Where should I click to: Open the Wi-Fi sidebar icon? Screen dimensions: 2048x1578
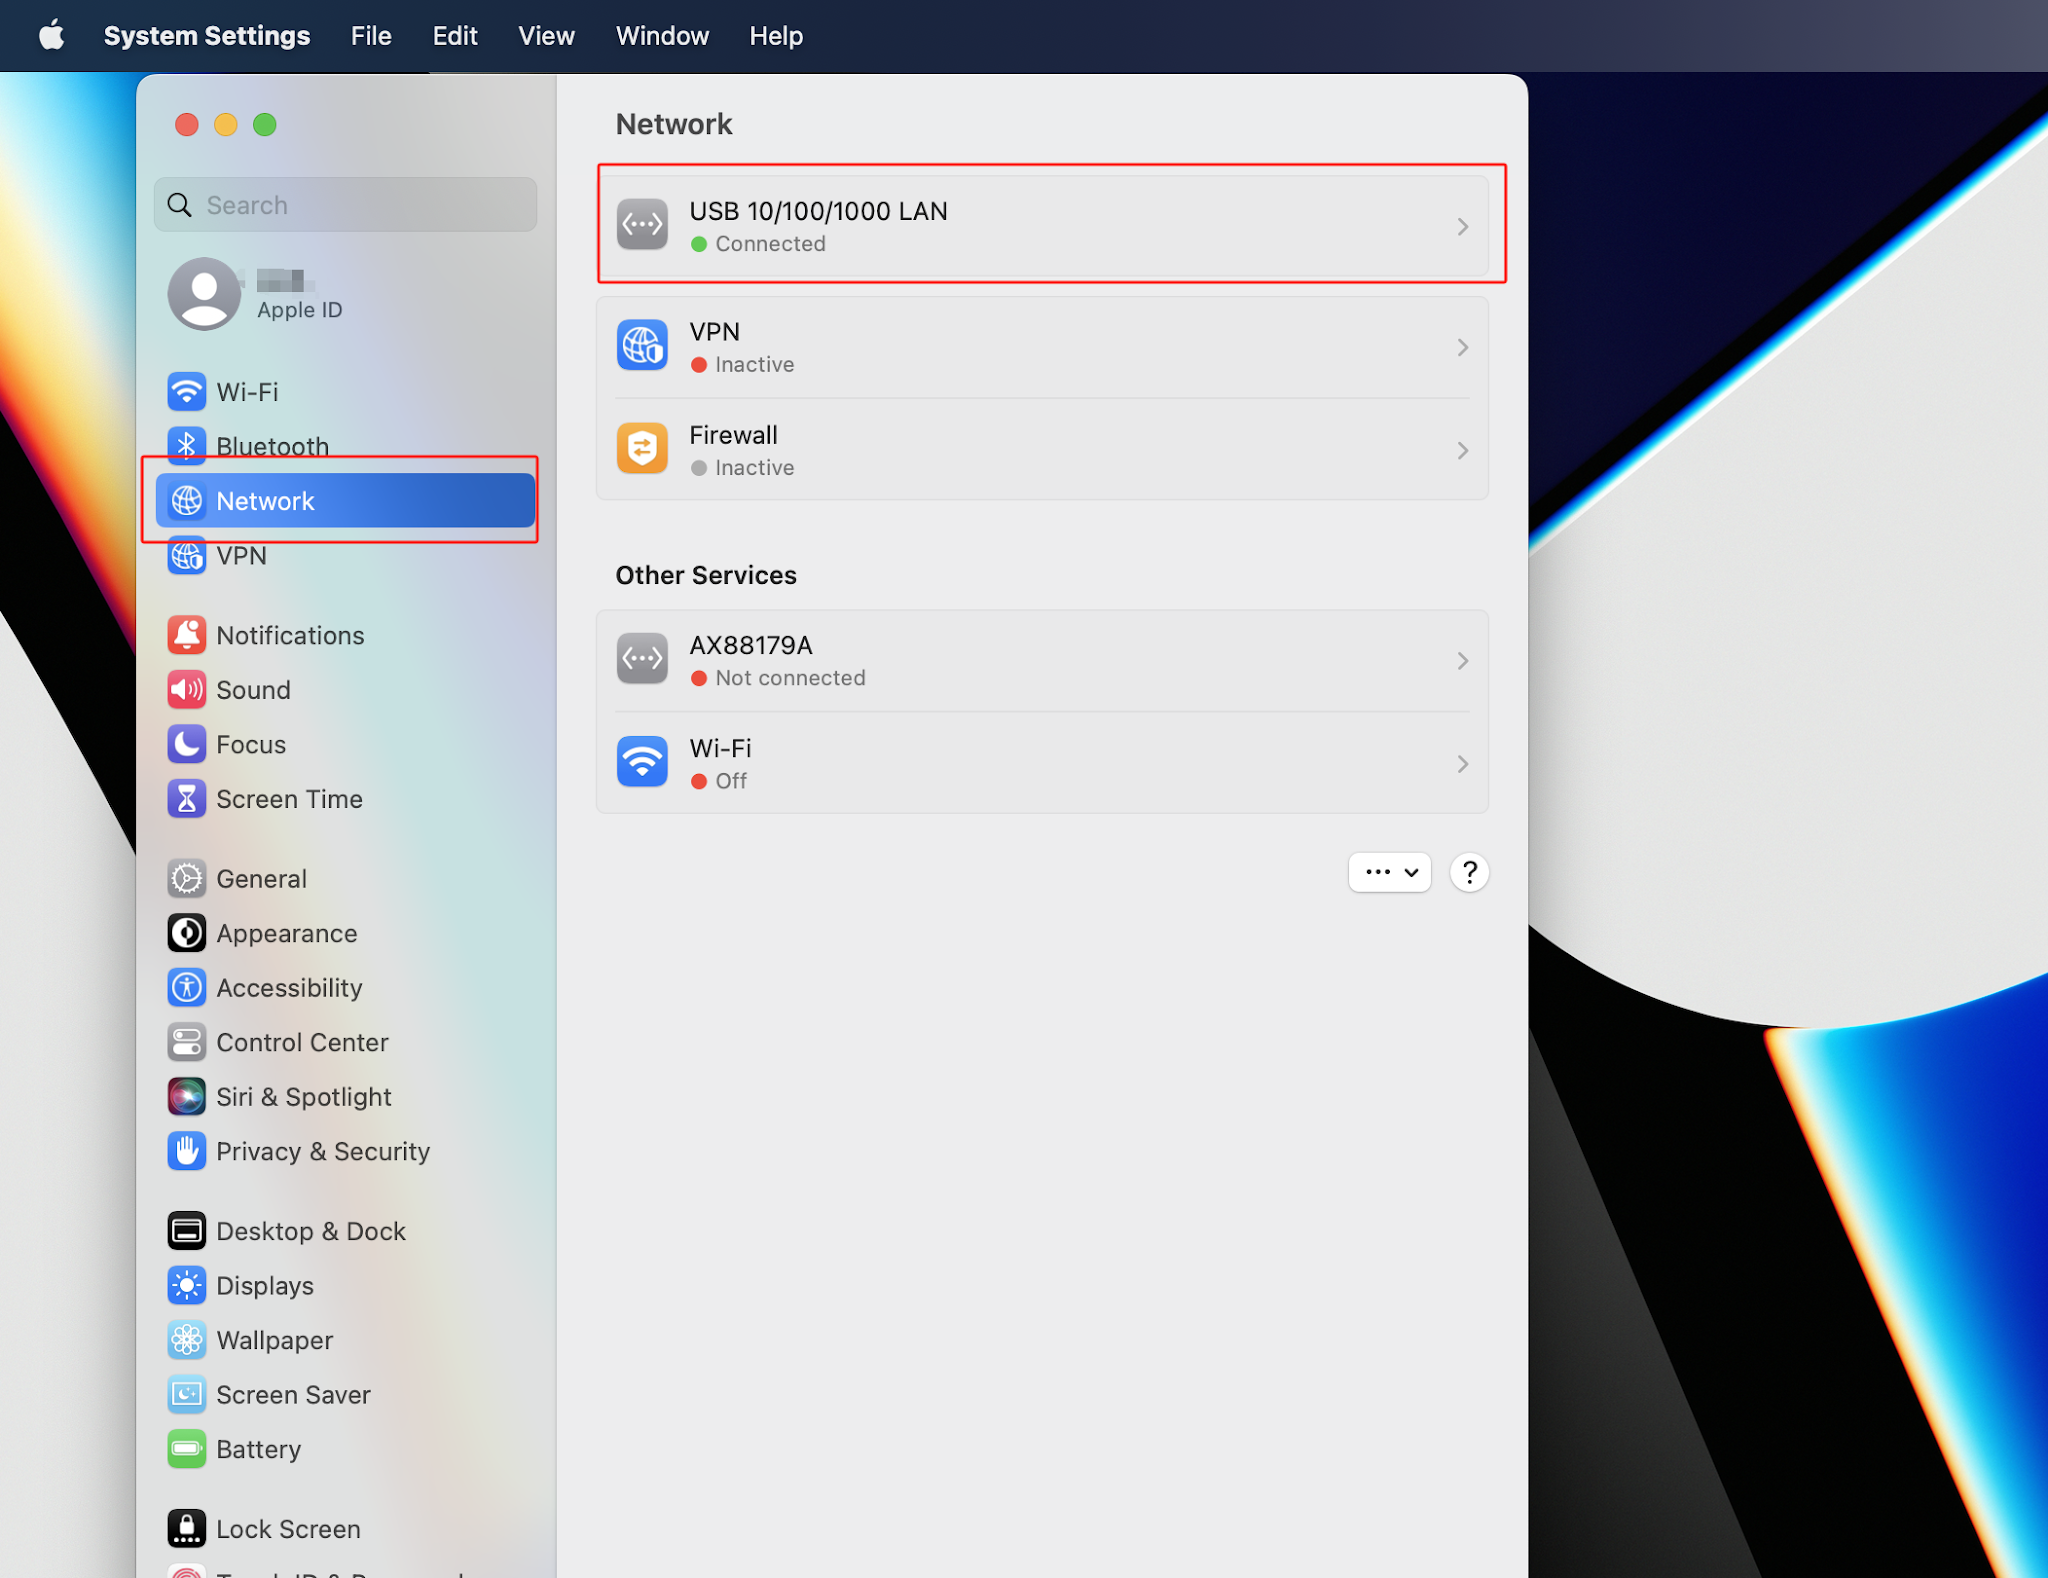pos(187,391)
